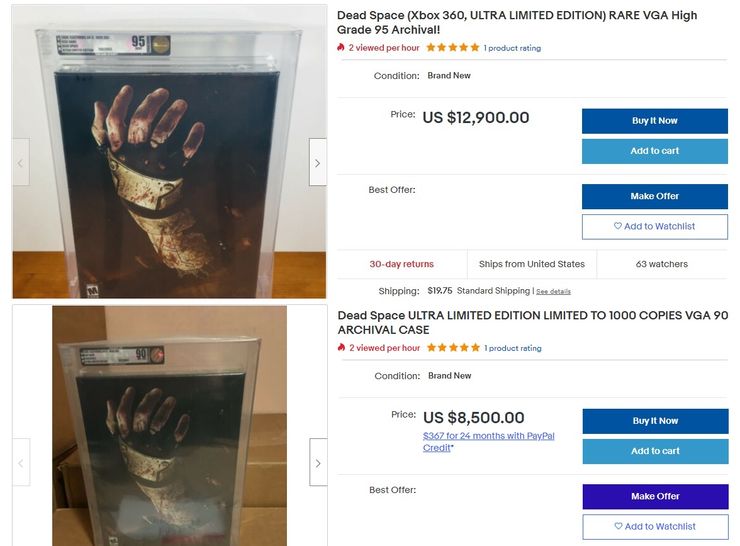Image resolution: width=740 pixels, height=546 pixels.
Task: Click next image arrow on VGA 90 listing
Action: coord(317,462)
